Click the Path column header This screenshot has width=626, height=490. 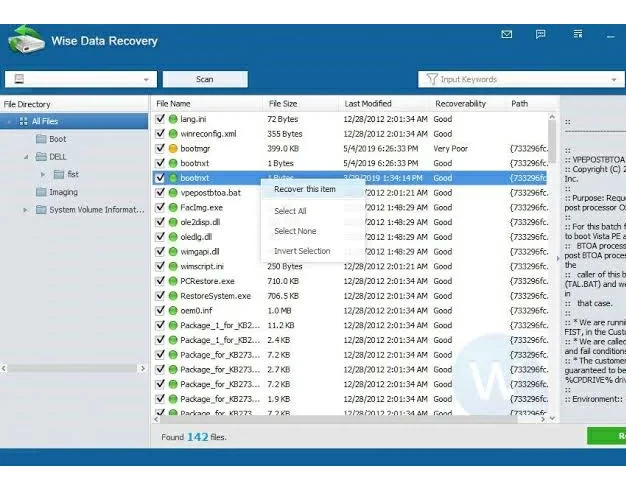pyautogui.click(x=519, y=104)
